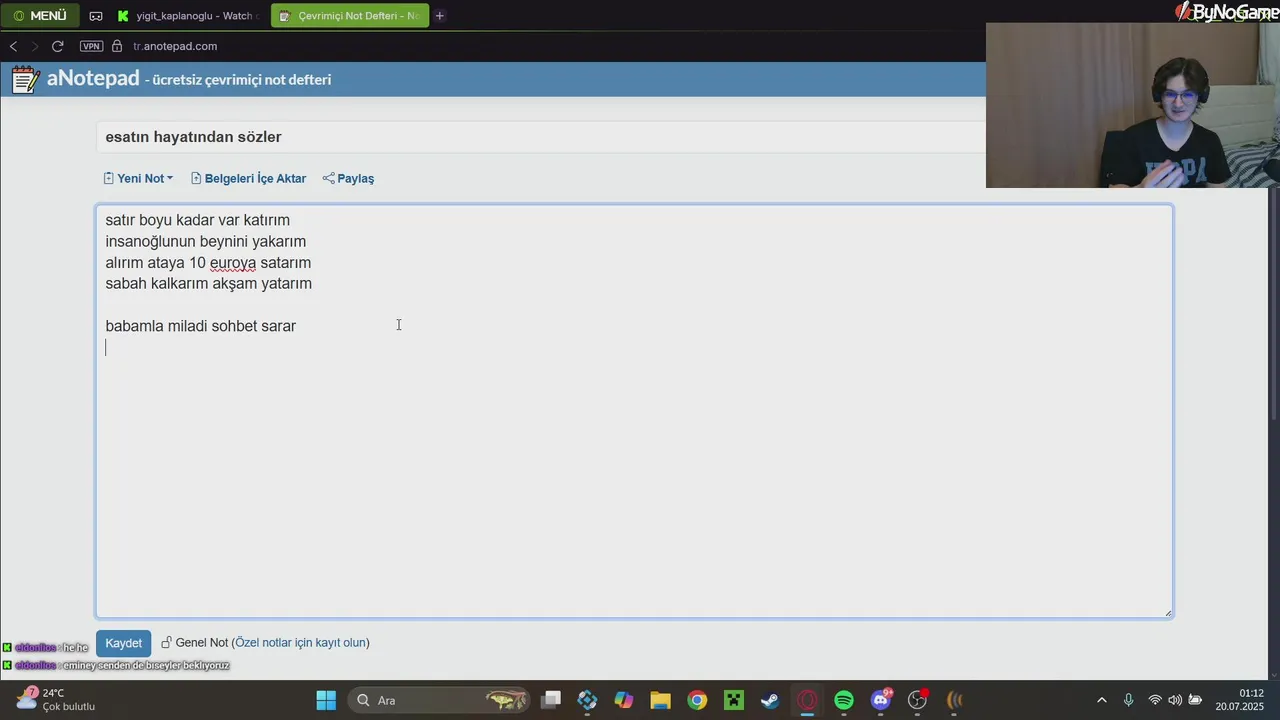The image size is (1280, 720).
Task: Open Microsoft Copilot from the taskbar
Action: pyautogui.click(x=624, y=700)
